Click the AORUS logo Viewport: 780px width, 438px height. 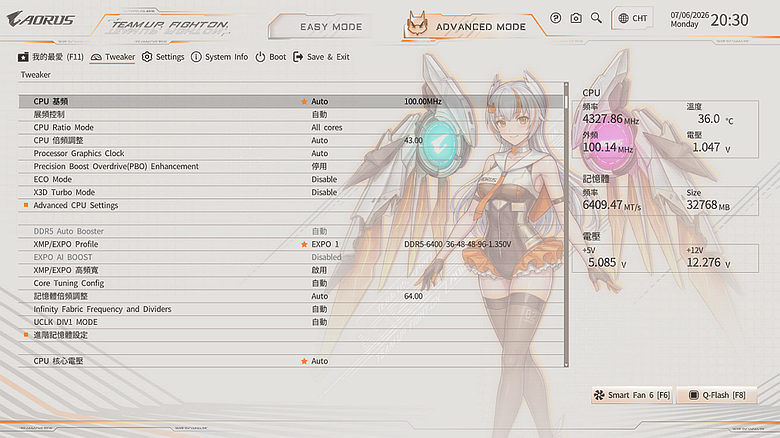[41, 19]
